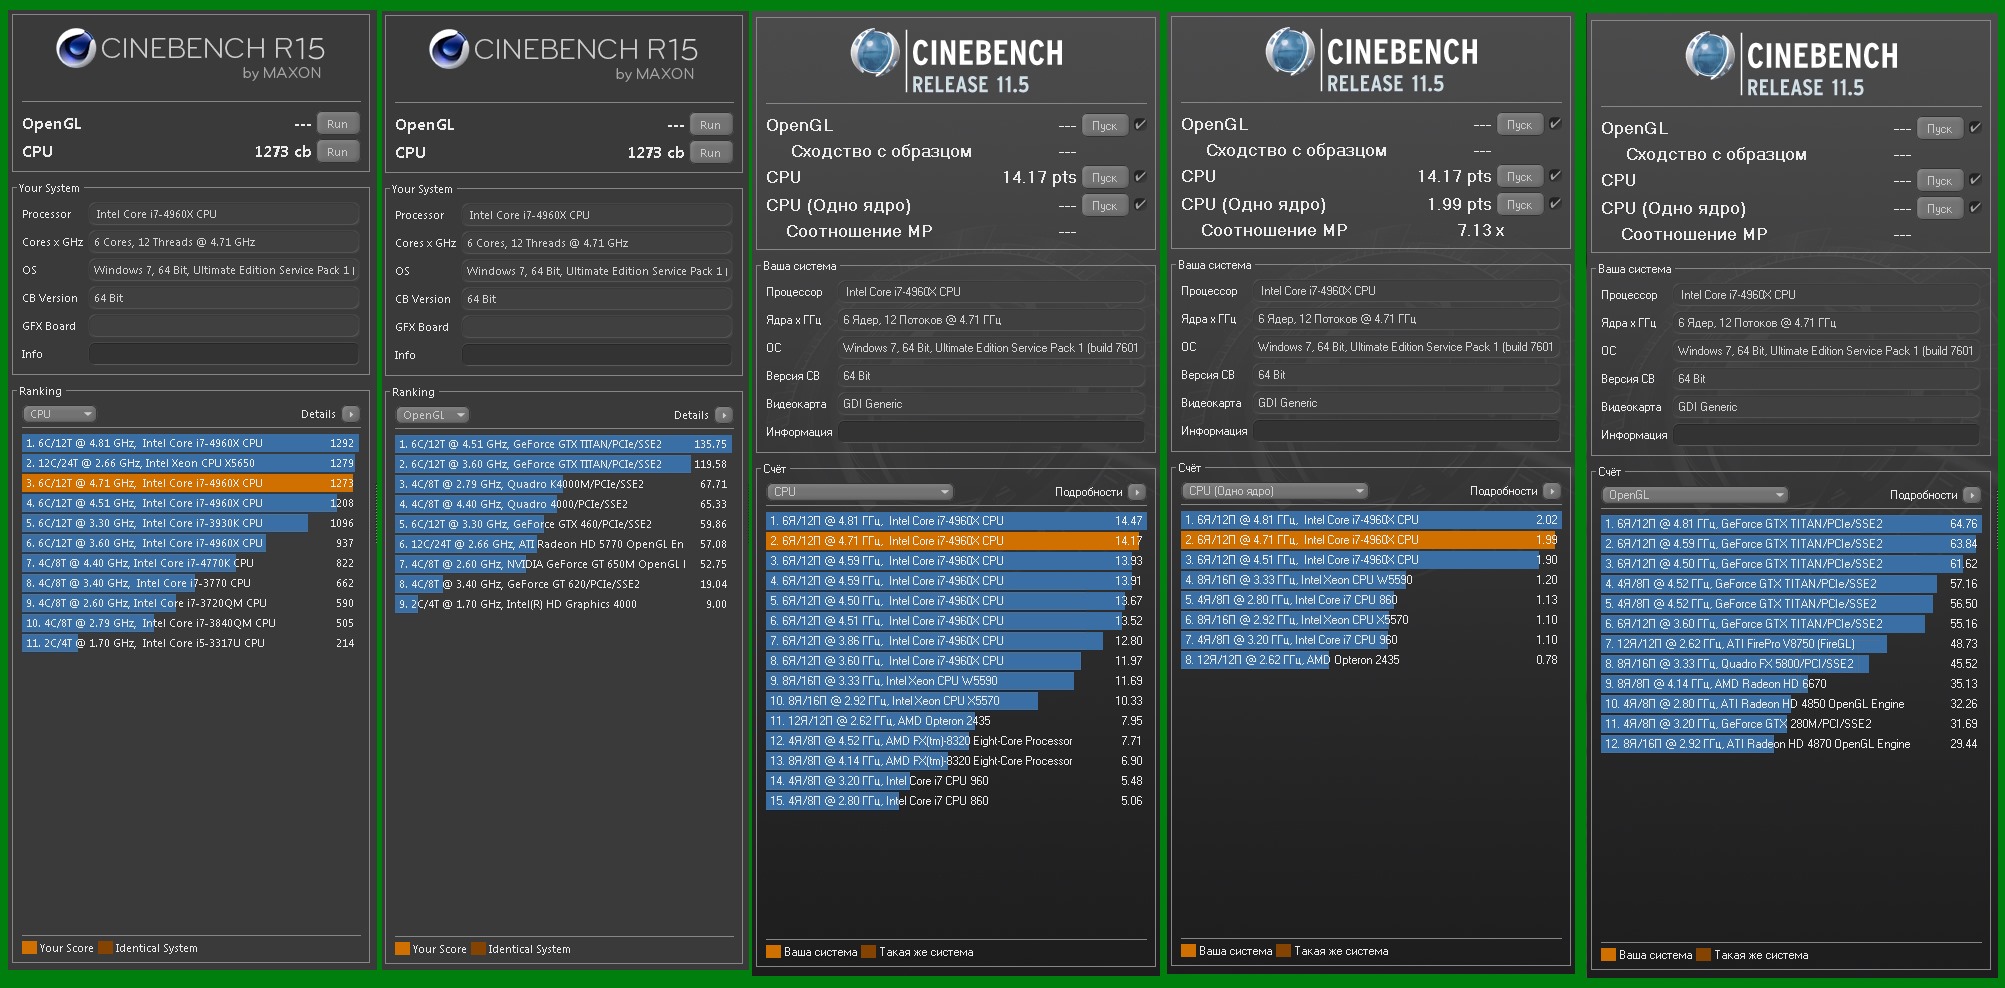This screenshot has height=988, width=2005.
Task: Toggle CPU checkbox in R11.5 CPU-ranking window
Action: click(x=1140, y=177)
